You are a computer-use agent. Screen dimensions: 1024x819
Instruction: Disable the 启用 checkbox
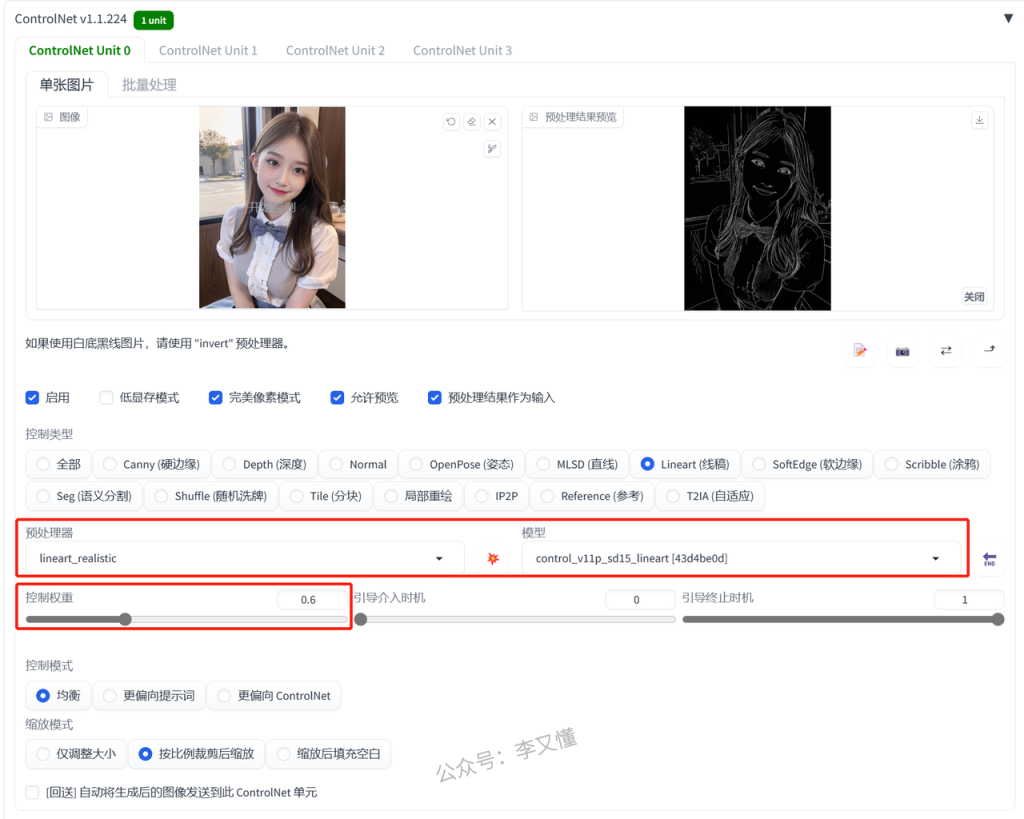click(x=32, y=398)
